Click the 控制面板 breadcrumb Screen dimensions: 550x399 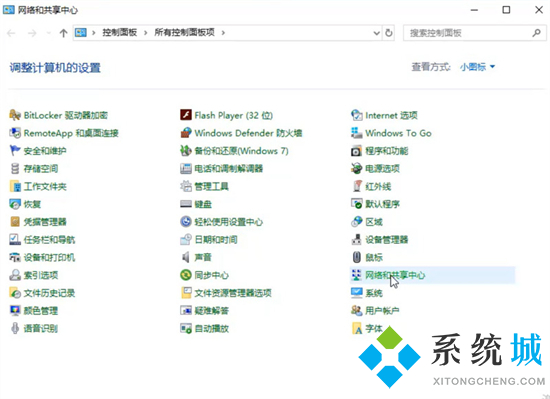120,33
